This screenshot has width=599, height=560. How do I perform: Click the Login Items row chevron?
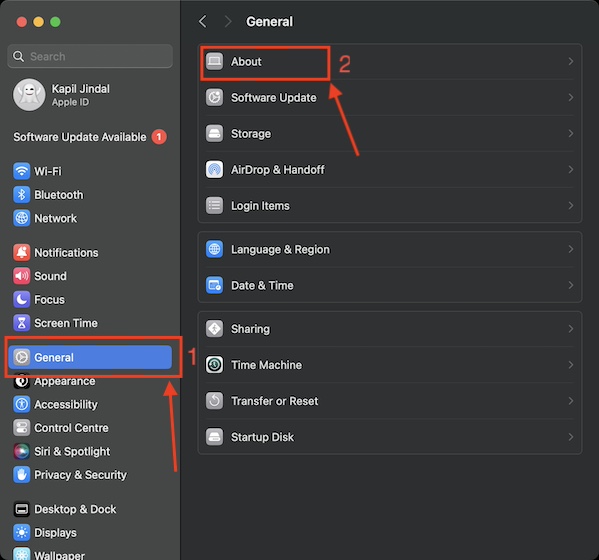point(570,206)
